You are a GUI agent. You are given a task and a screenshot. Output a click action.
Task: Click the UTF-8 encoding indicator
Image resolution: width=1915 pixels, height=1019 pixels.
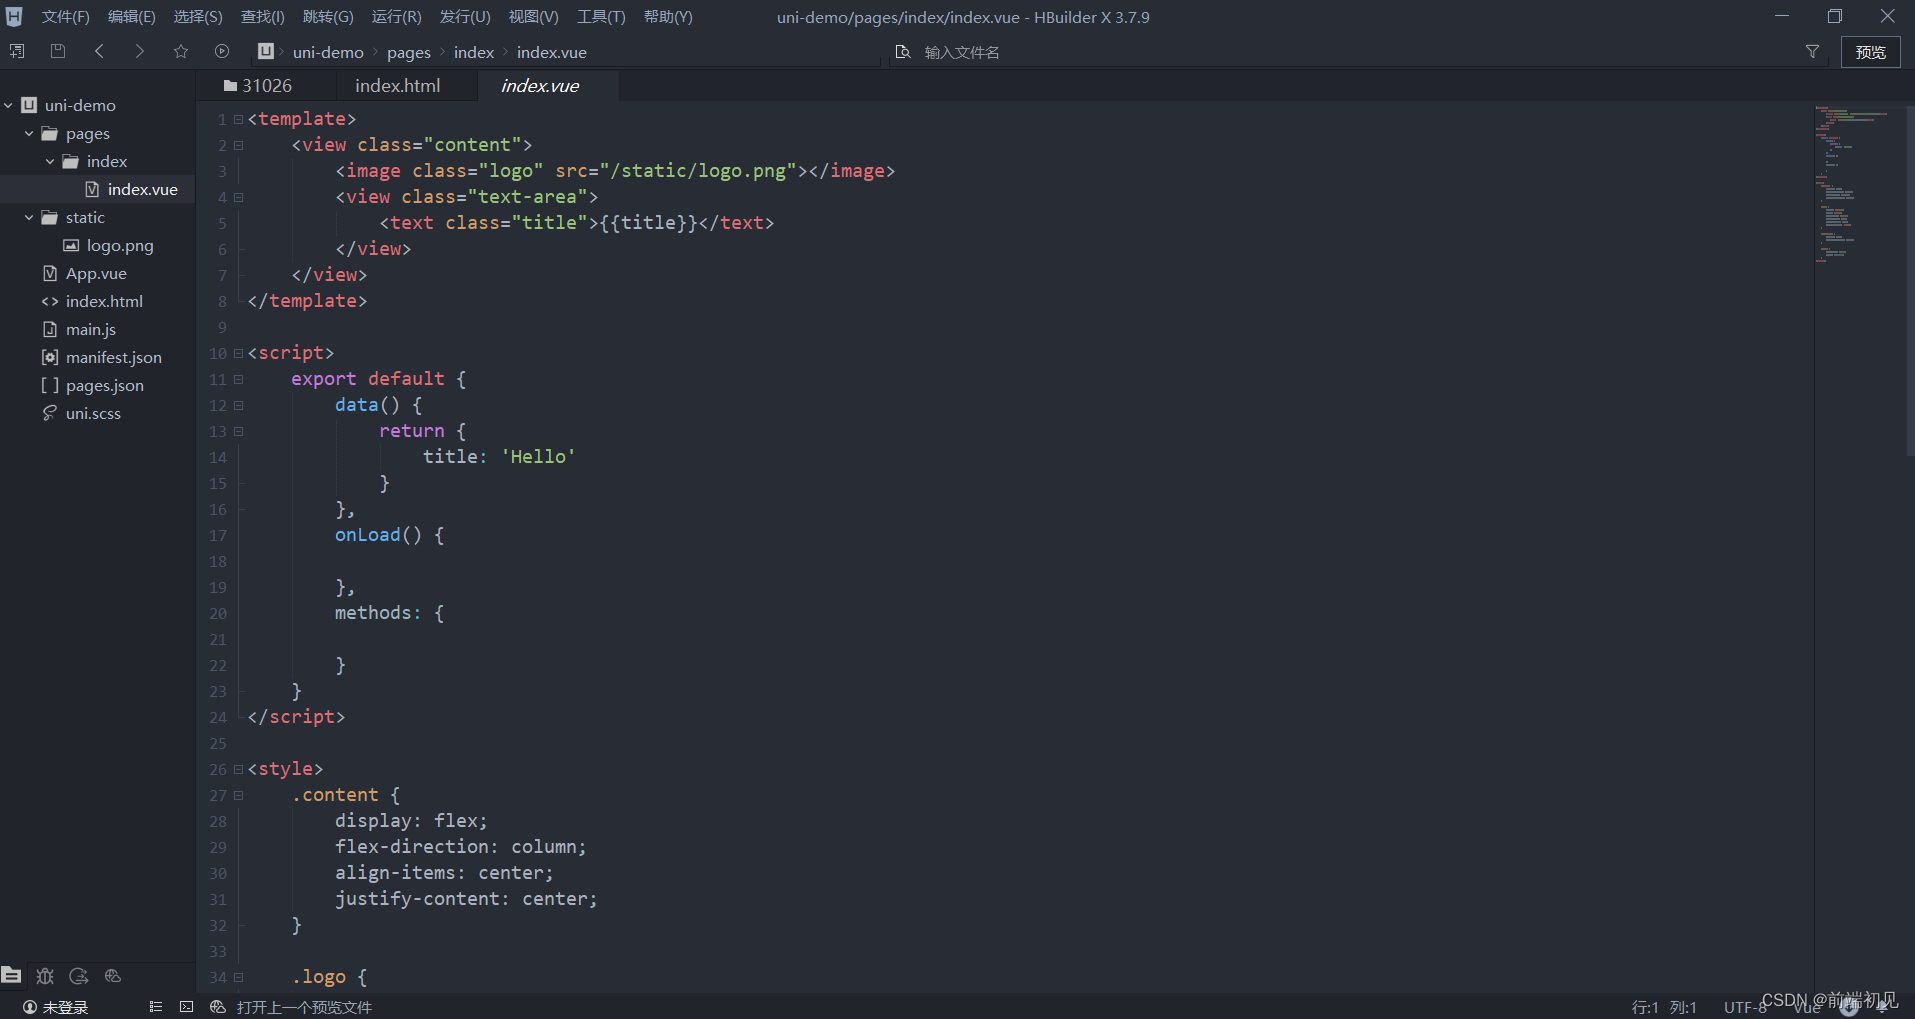coord(1745,1007)
